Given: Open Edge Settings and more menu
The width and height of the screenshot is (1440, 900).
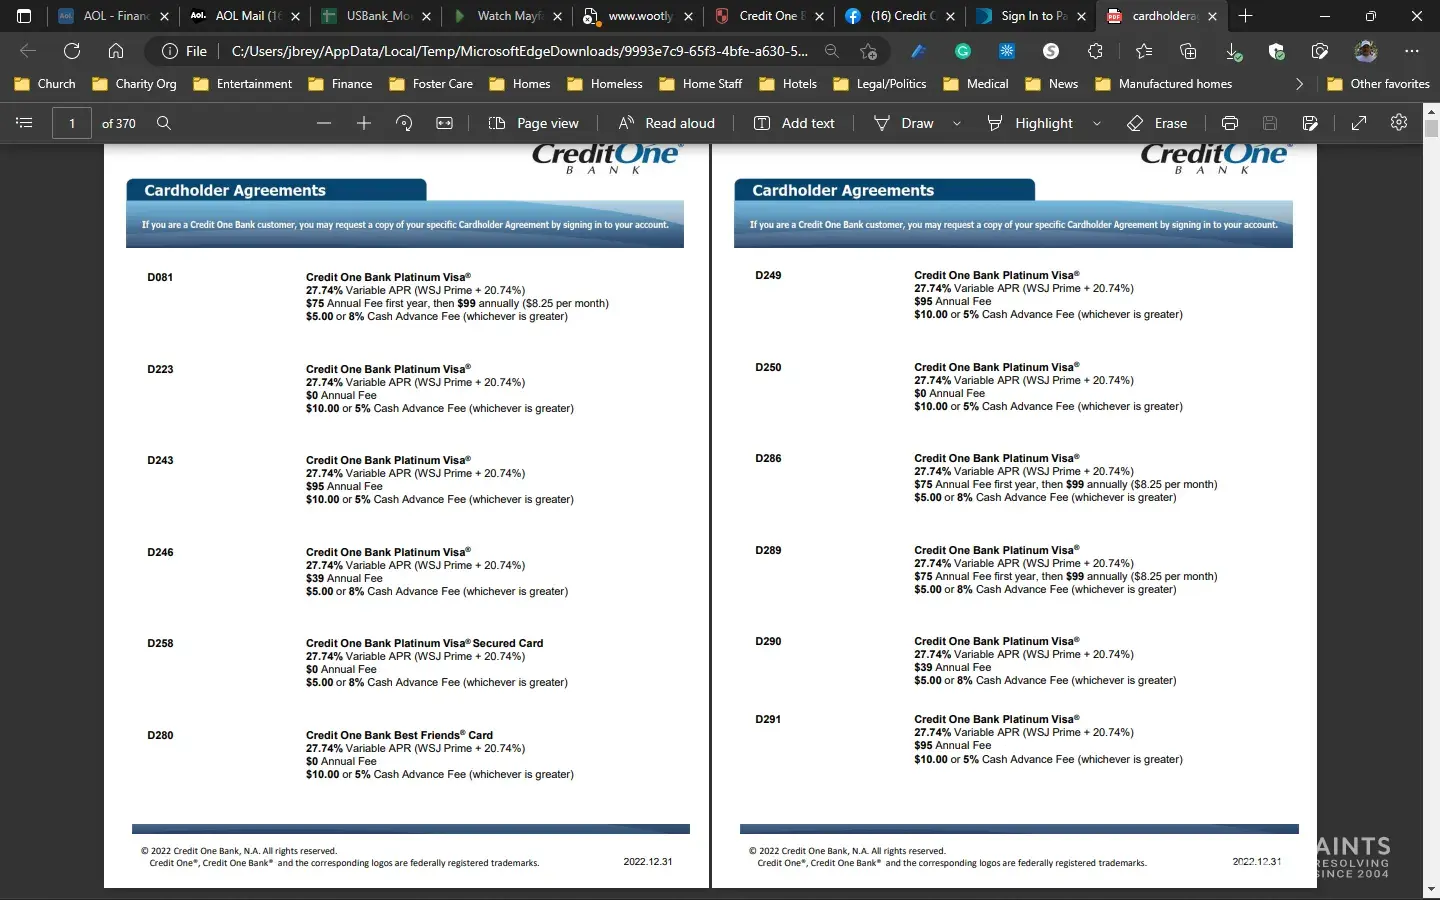Looking at the screenshot, I should 1411,51.
